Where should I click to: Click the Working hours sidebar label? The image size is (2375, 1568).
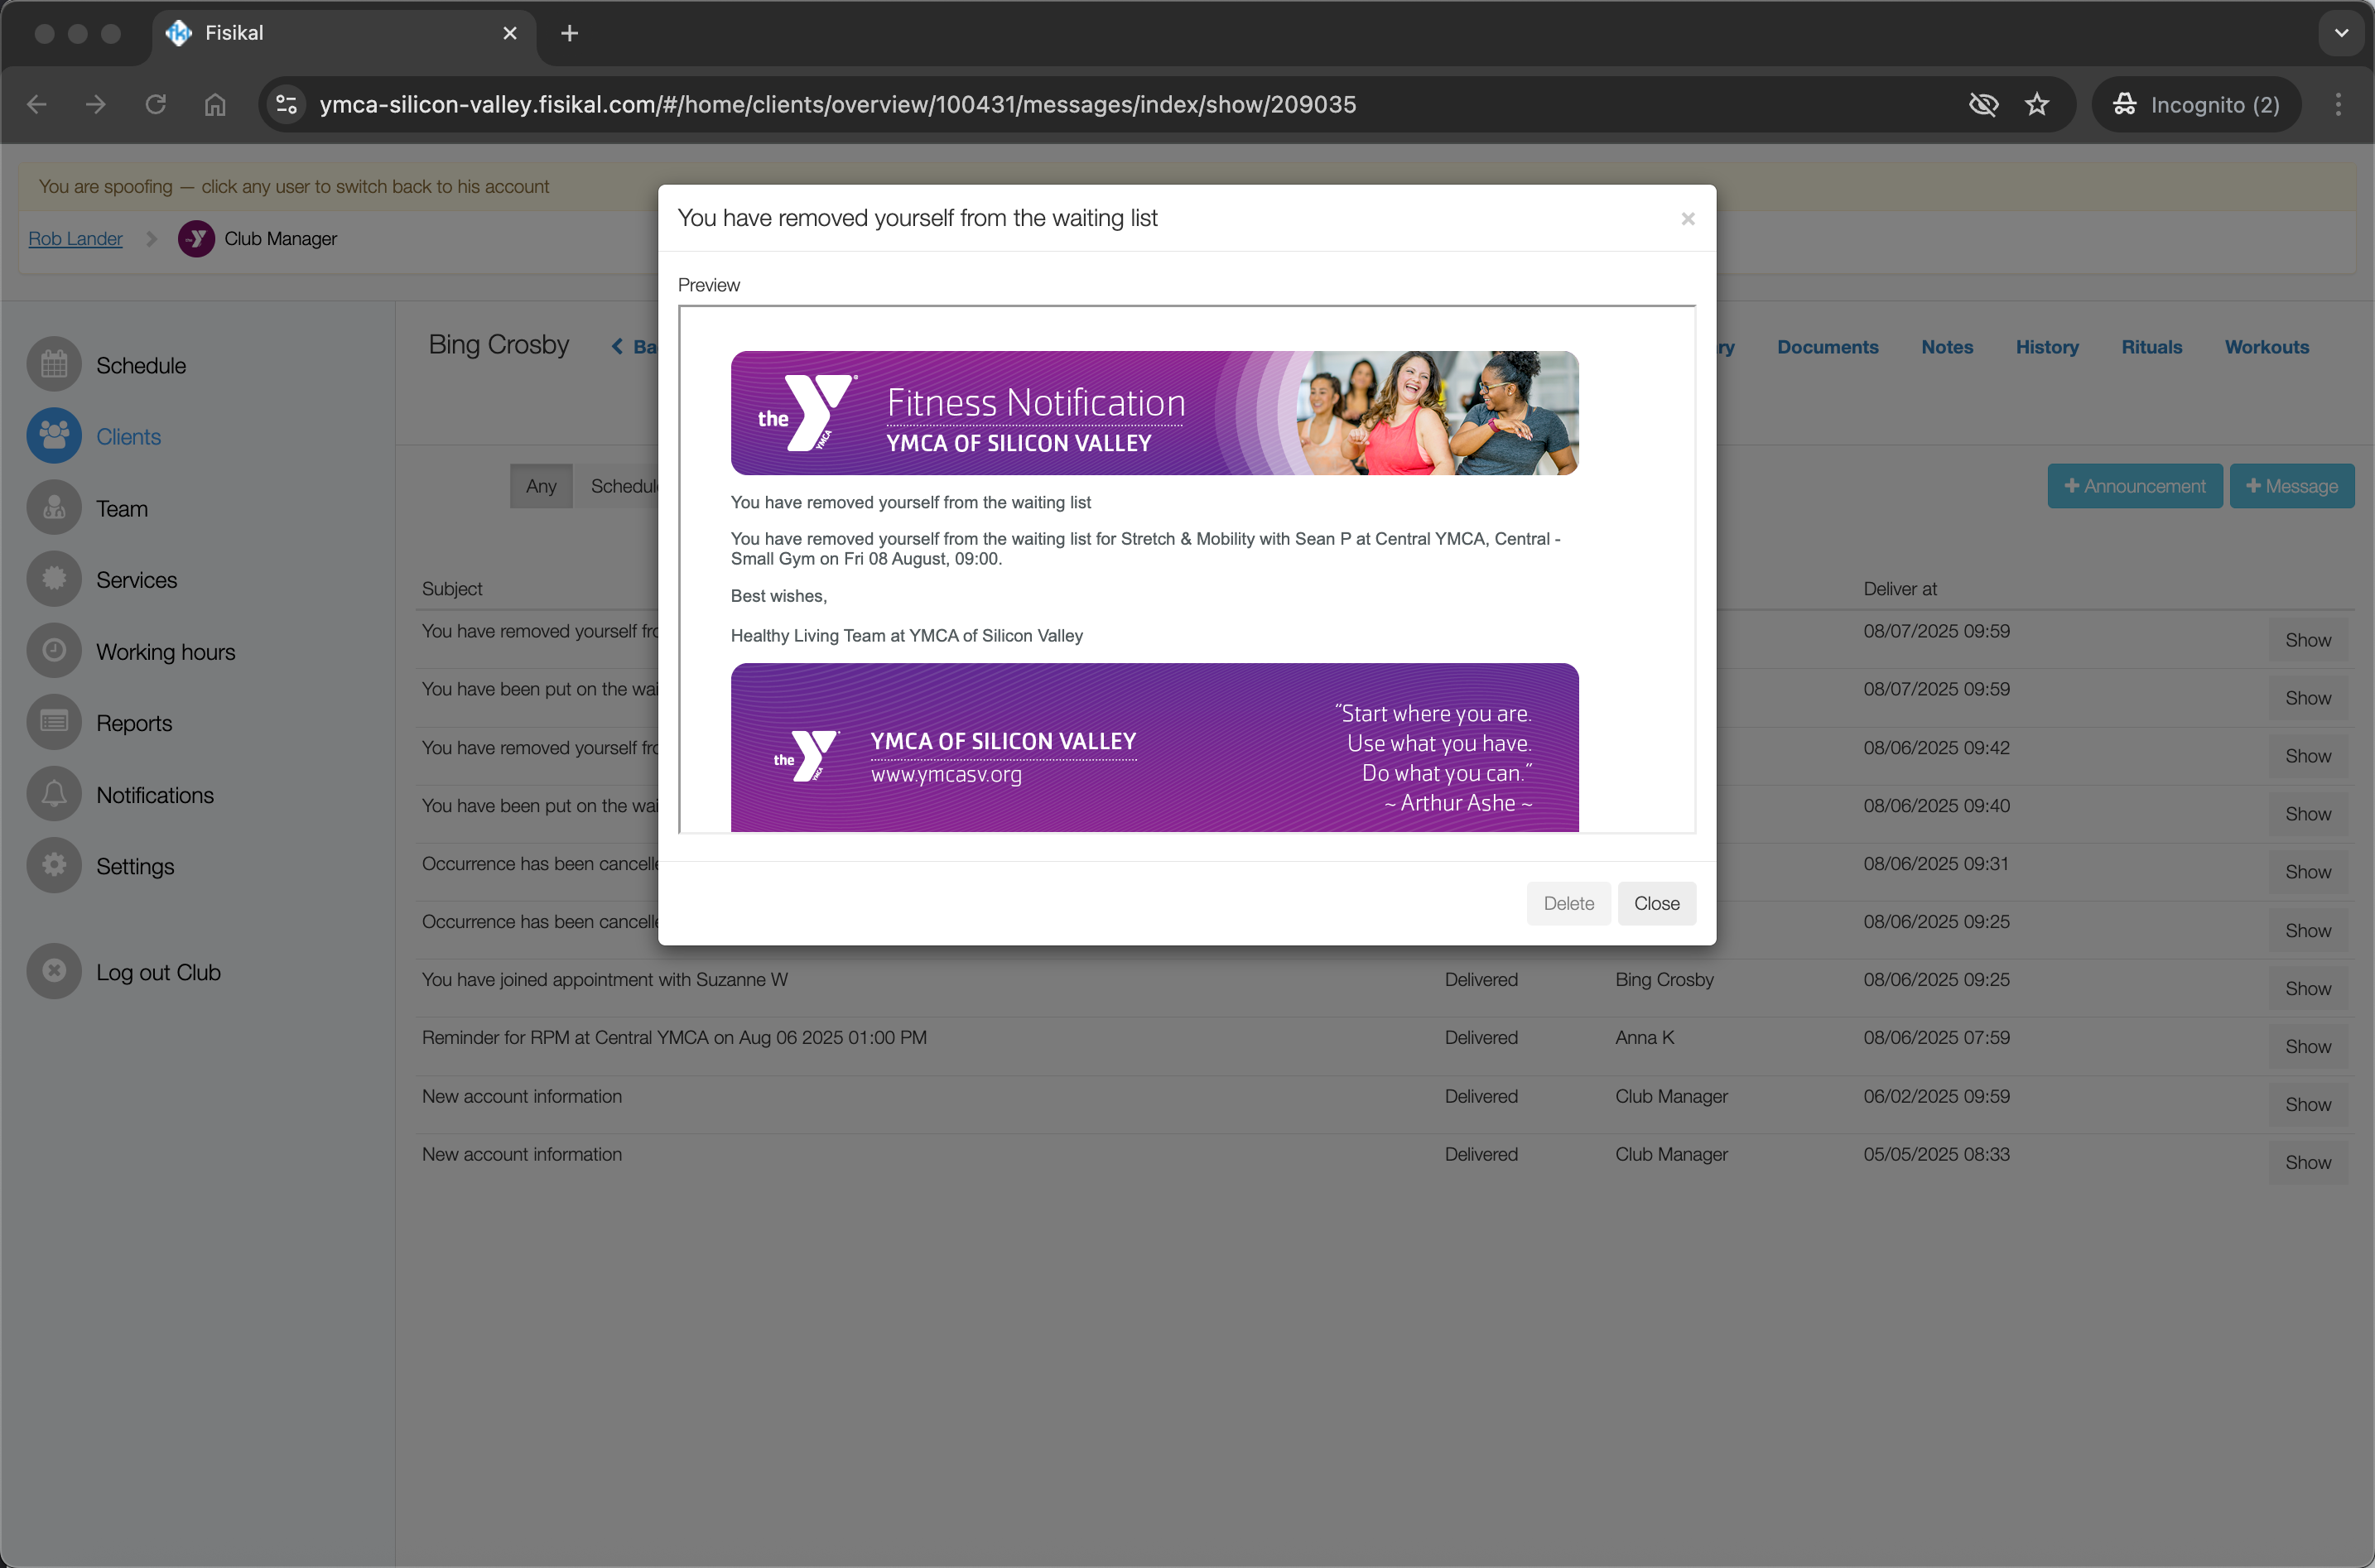pyautogui.click(x=165, y=652)
